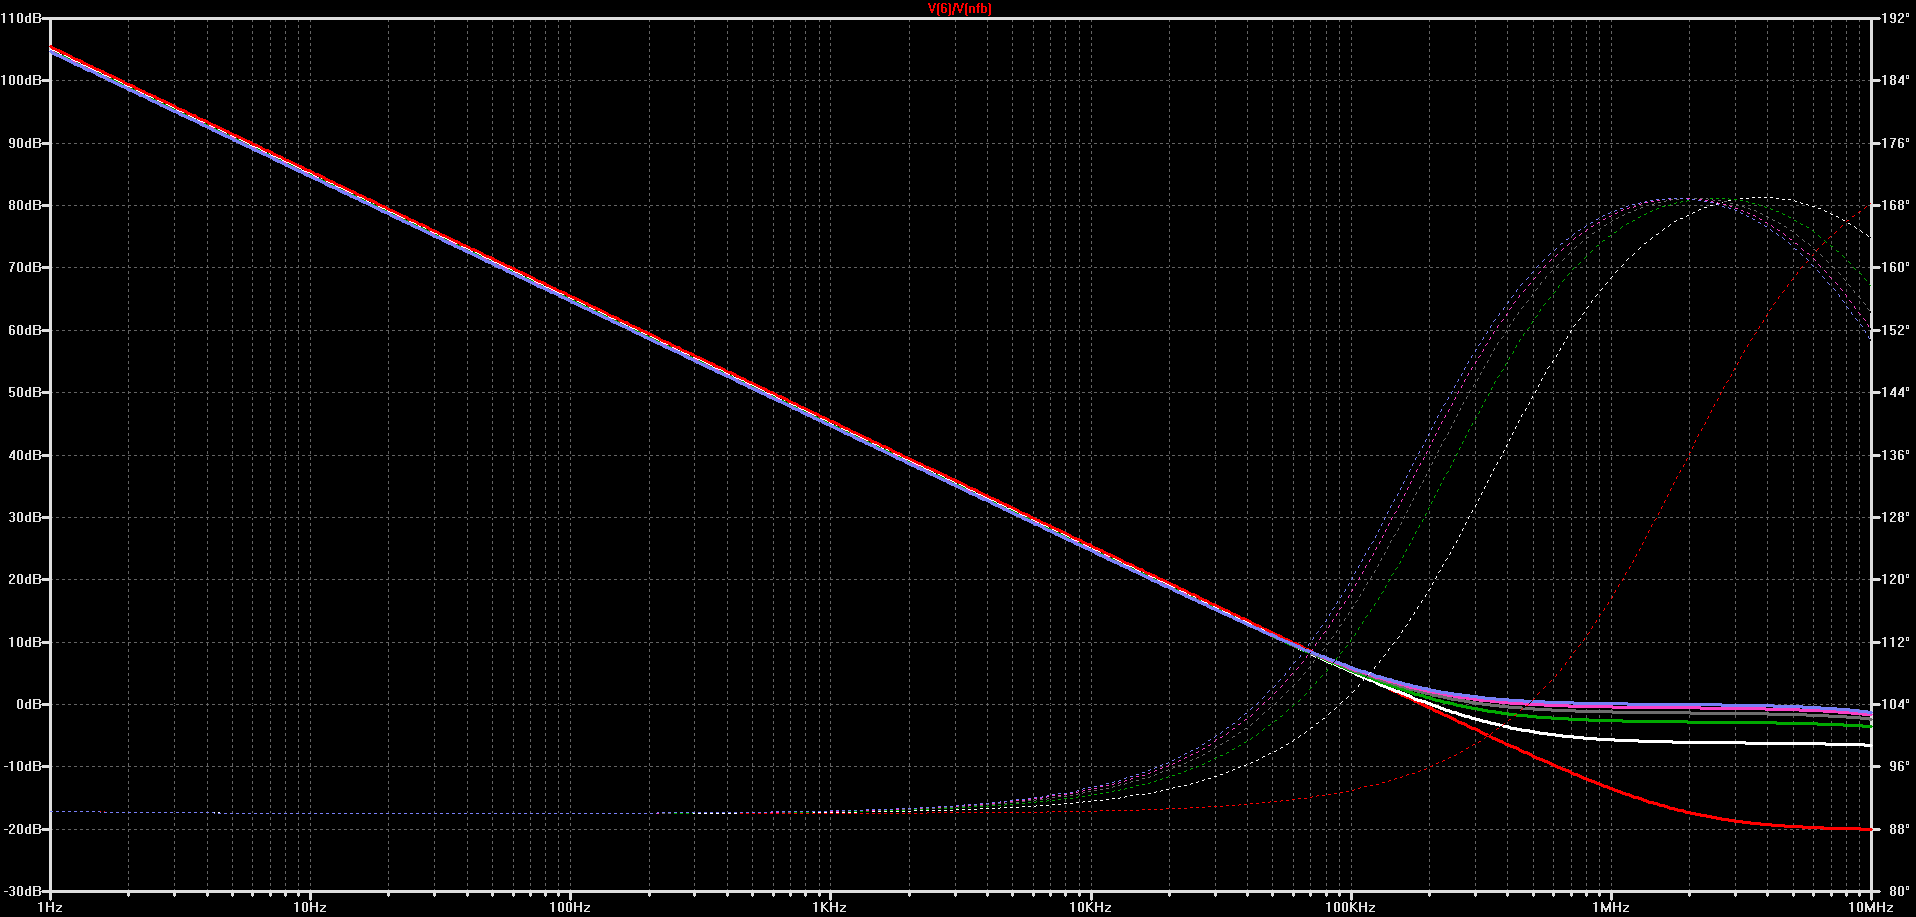Click the 128° phase axis label

point(1895,517)
